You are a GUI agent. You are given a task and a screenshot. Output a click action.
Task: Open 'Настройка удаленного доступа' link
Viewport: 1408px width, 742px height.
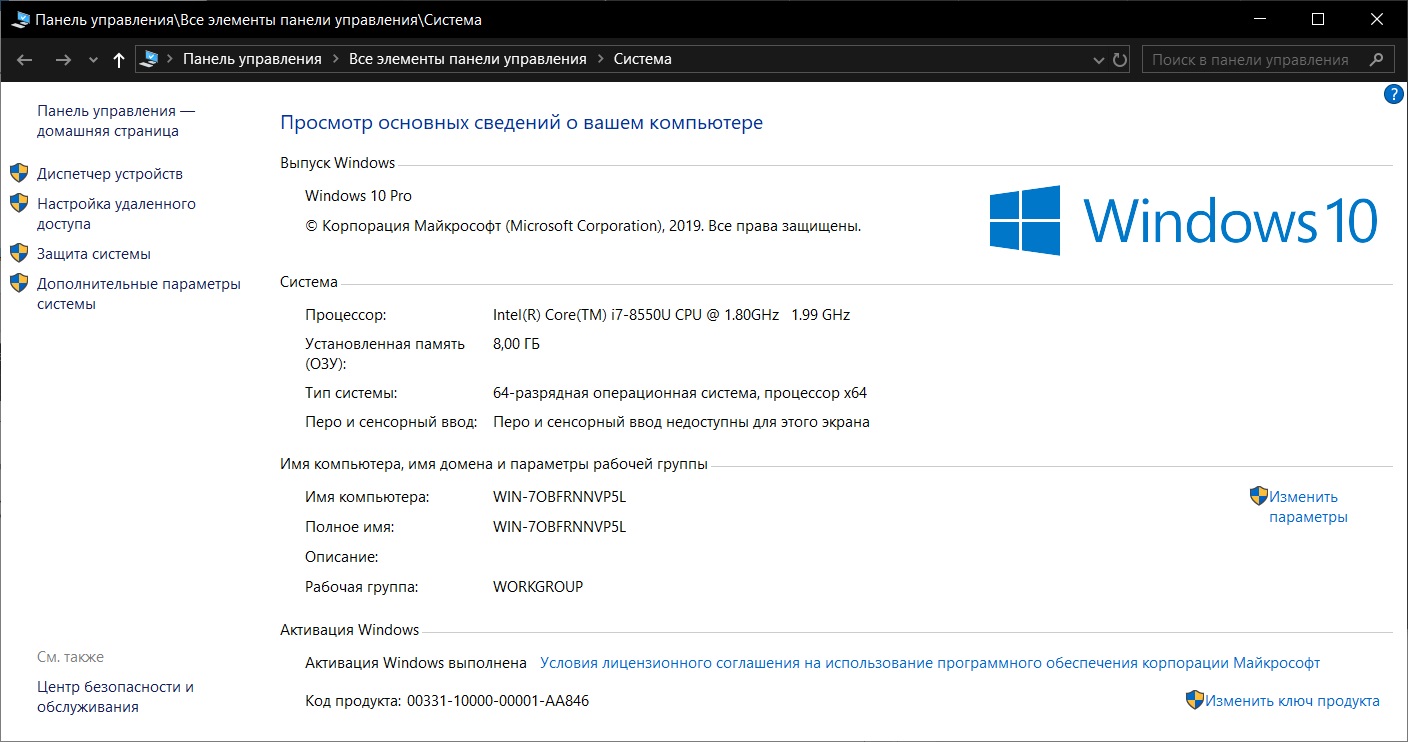pyautogui.click(x=116, y=214)
